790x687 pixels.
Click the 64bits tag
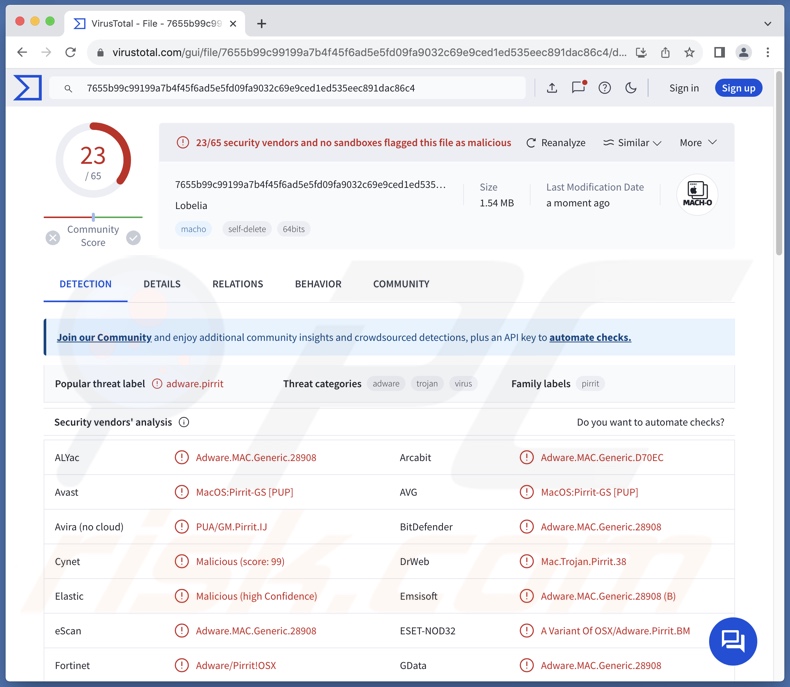[x=294, y=229]
